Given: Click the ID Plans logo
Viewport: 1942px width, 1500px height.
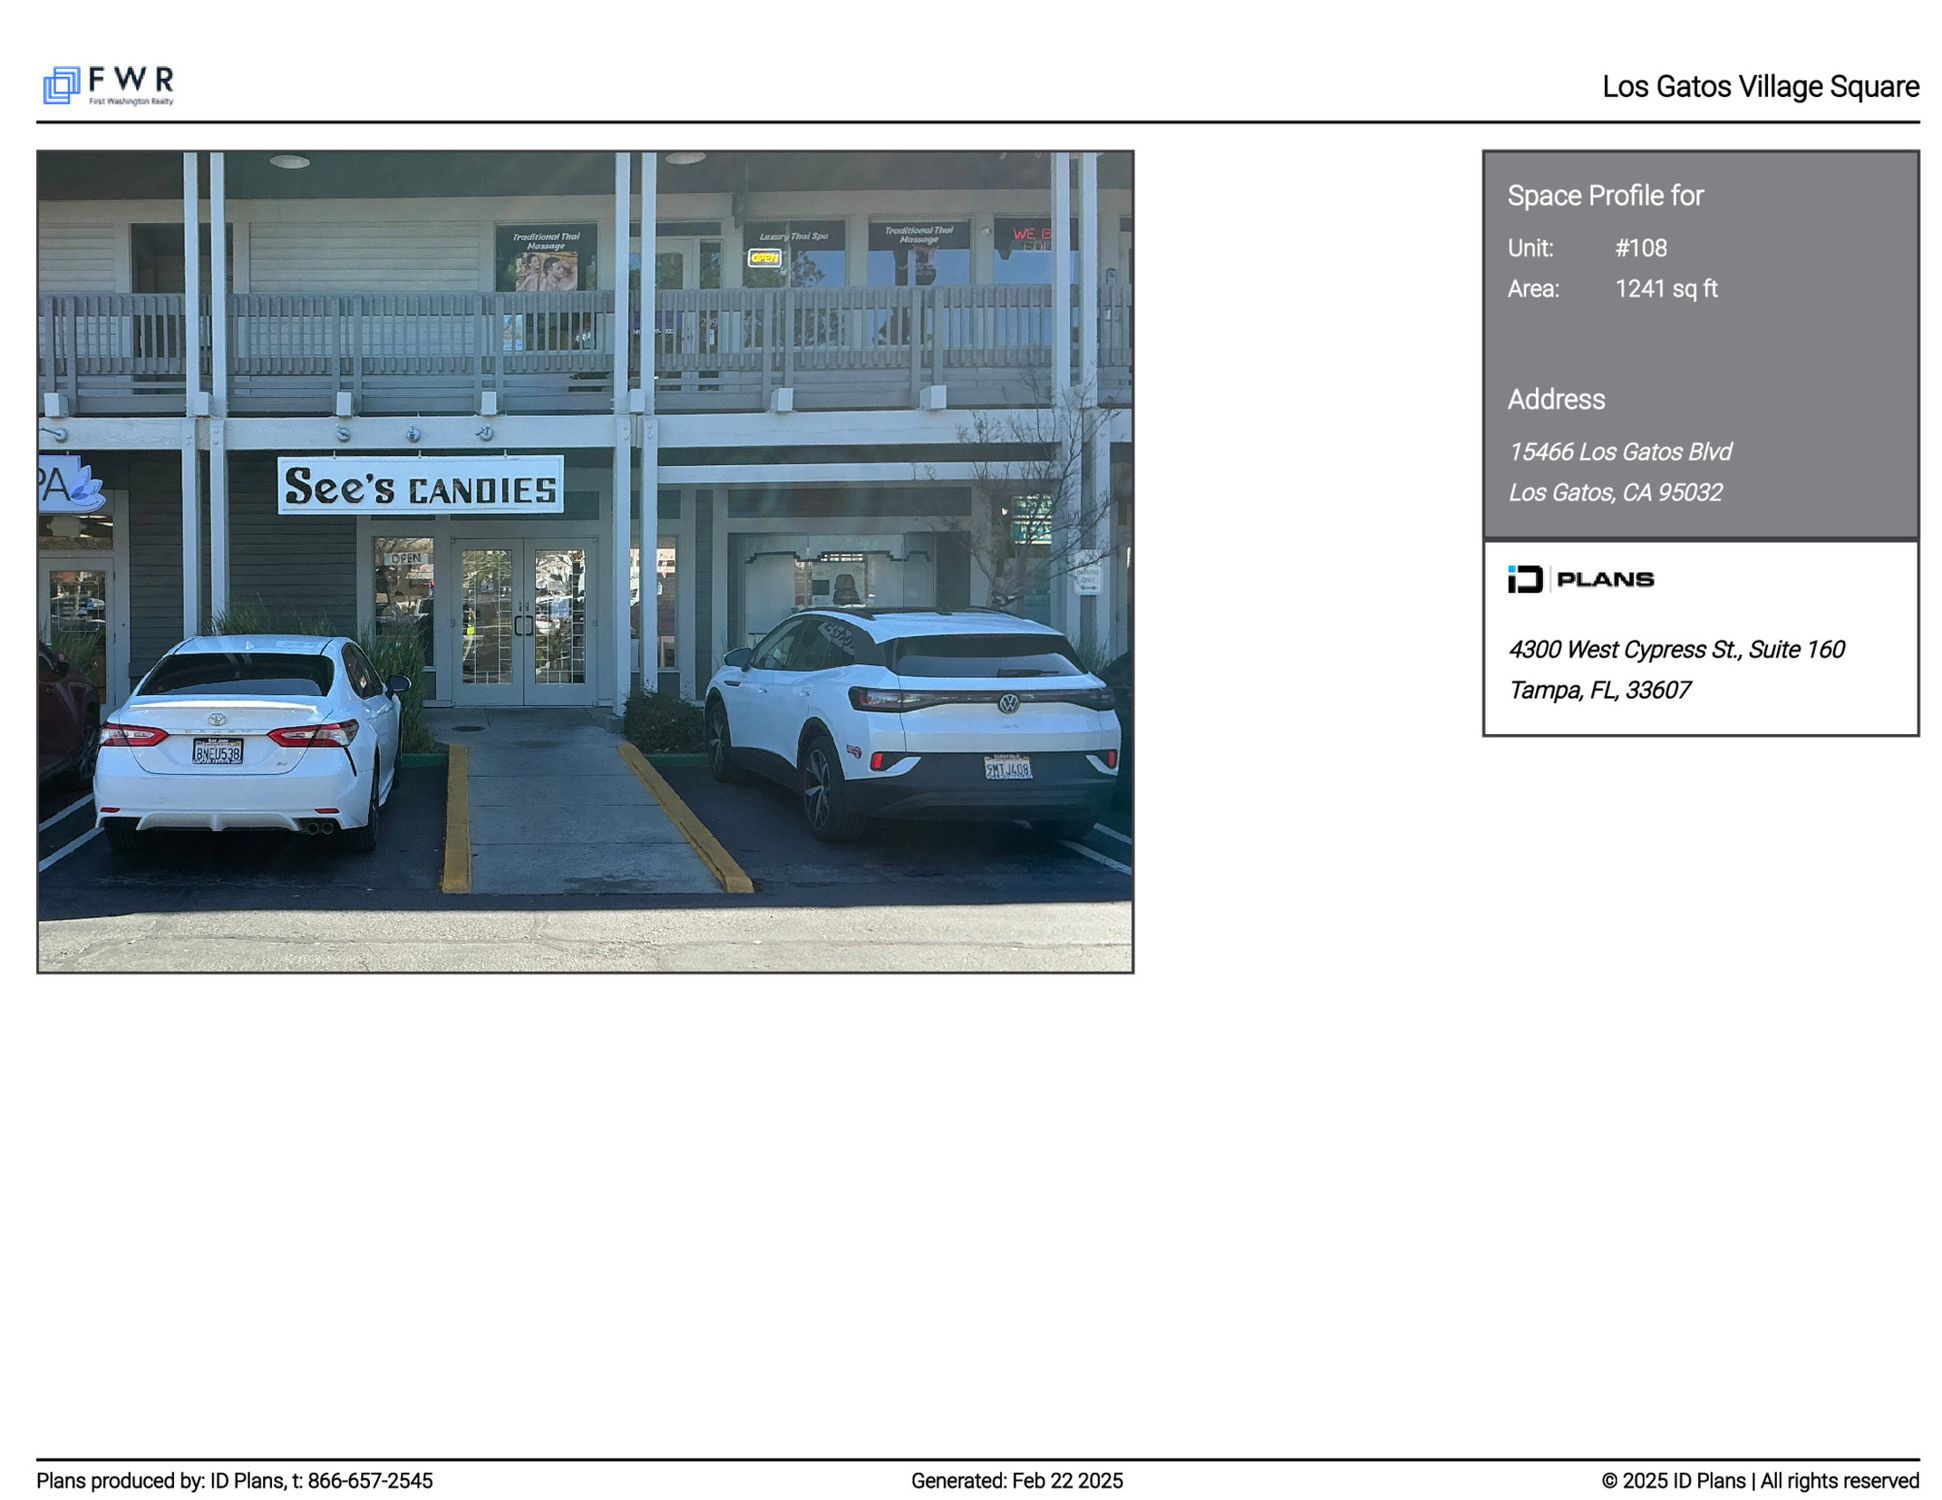Looking at the screenshot, I should (1579, 579).
